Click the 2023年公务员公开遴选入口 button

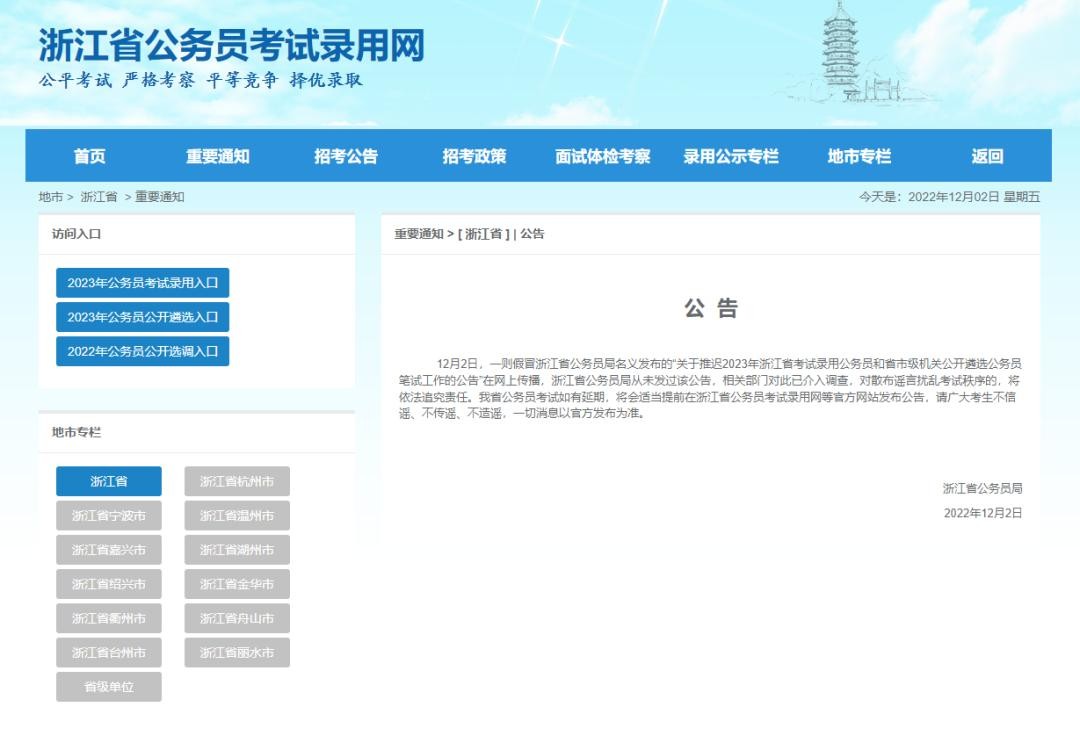tap(142, 317)
